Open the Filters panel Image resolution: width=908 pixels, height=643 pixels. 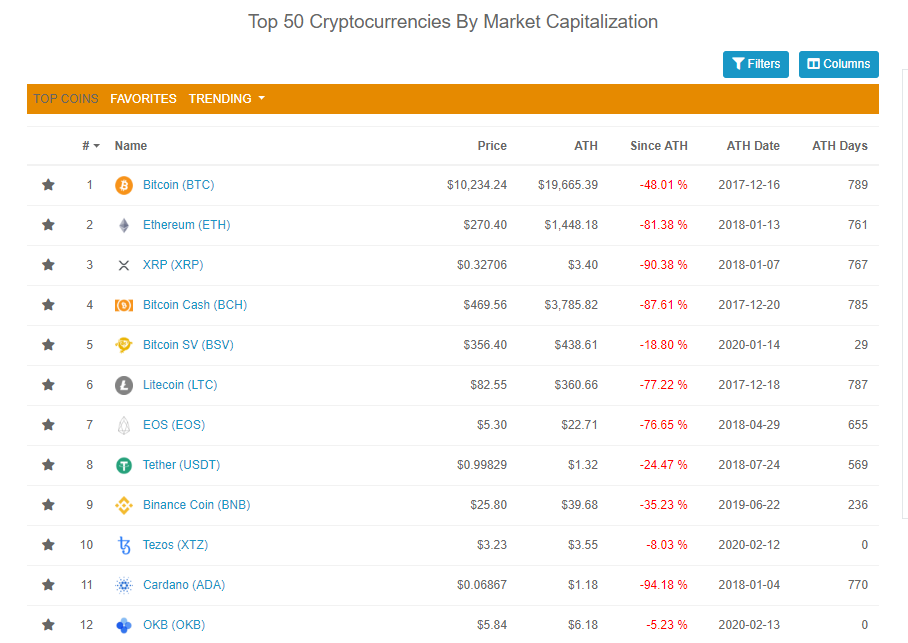coord(756,64)
